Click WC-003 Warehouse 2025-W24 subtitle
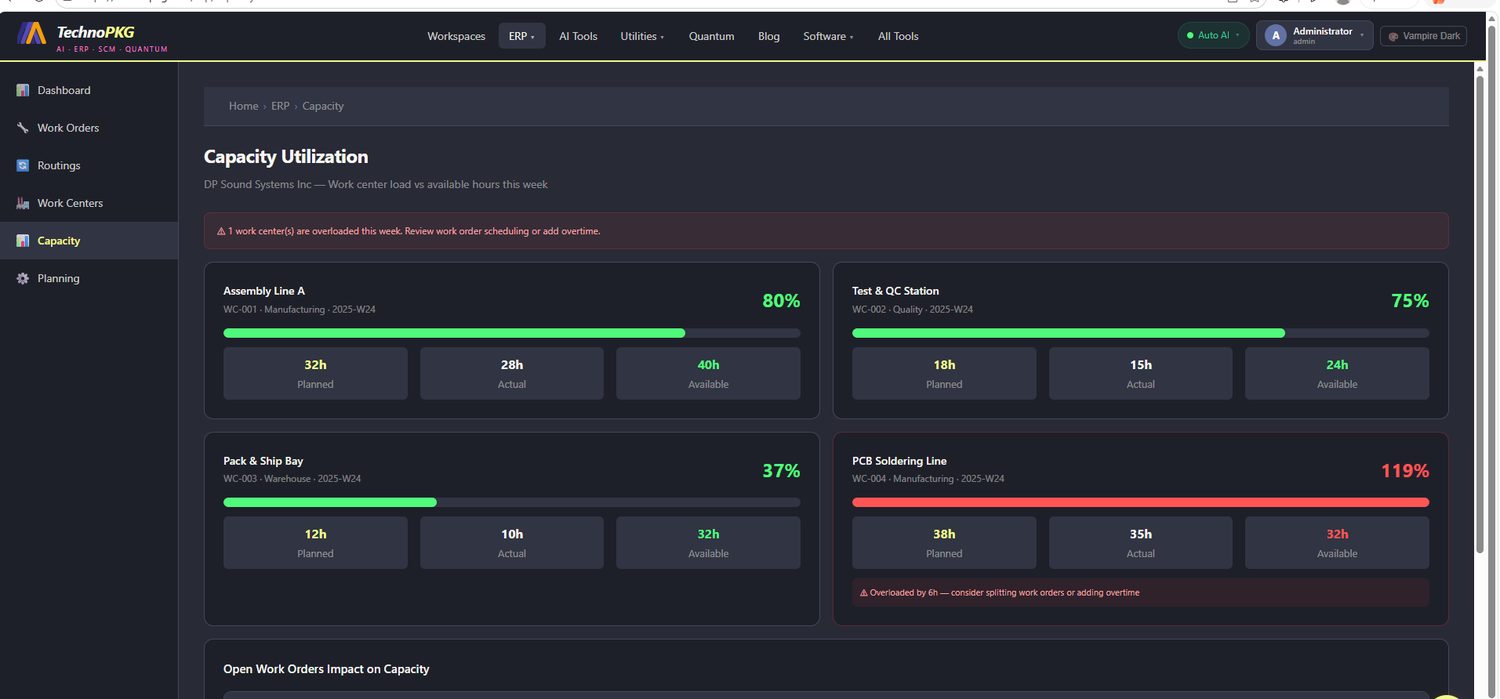Screen dimensions: 1500x699 pos(292,479)
